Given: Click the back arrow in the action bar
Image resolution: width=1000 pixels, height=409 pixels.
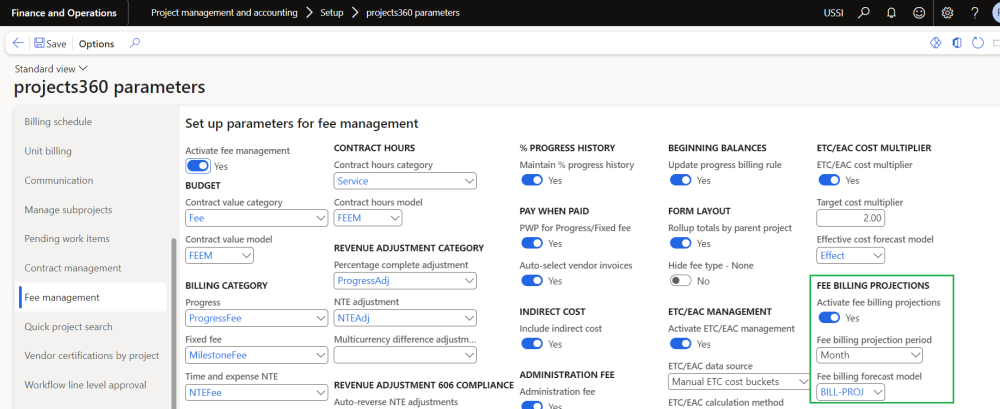Looking at the screenshot, I should point(18,44).
